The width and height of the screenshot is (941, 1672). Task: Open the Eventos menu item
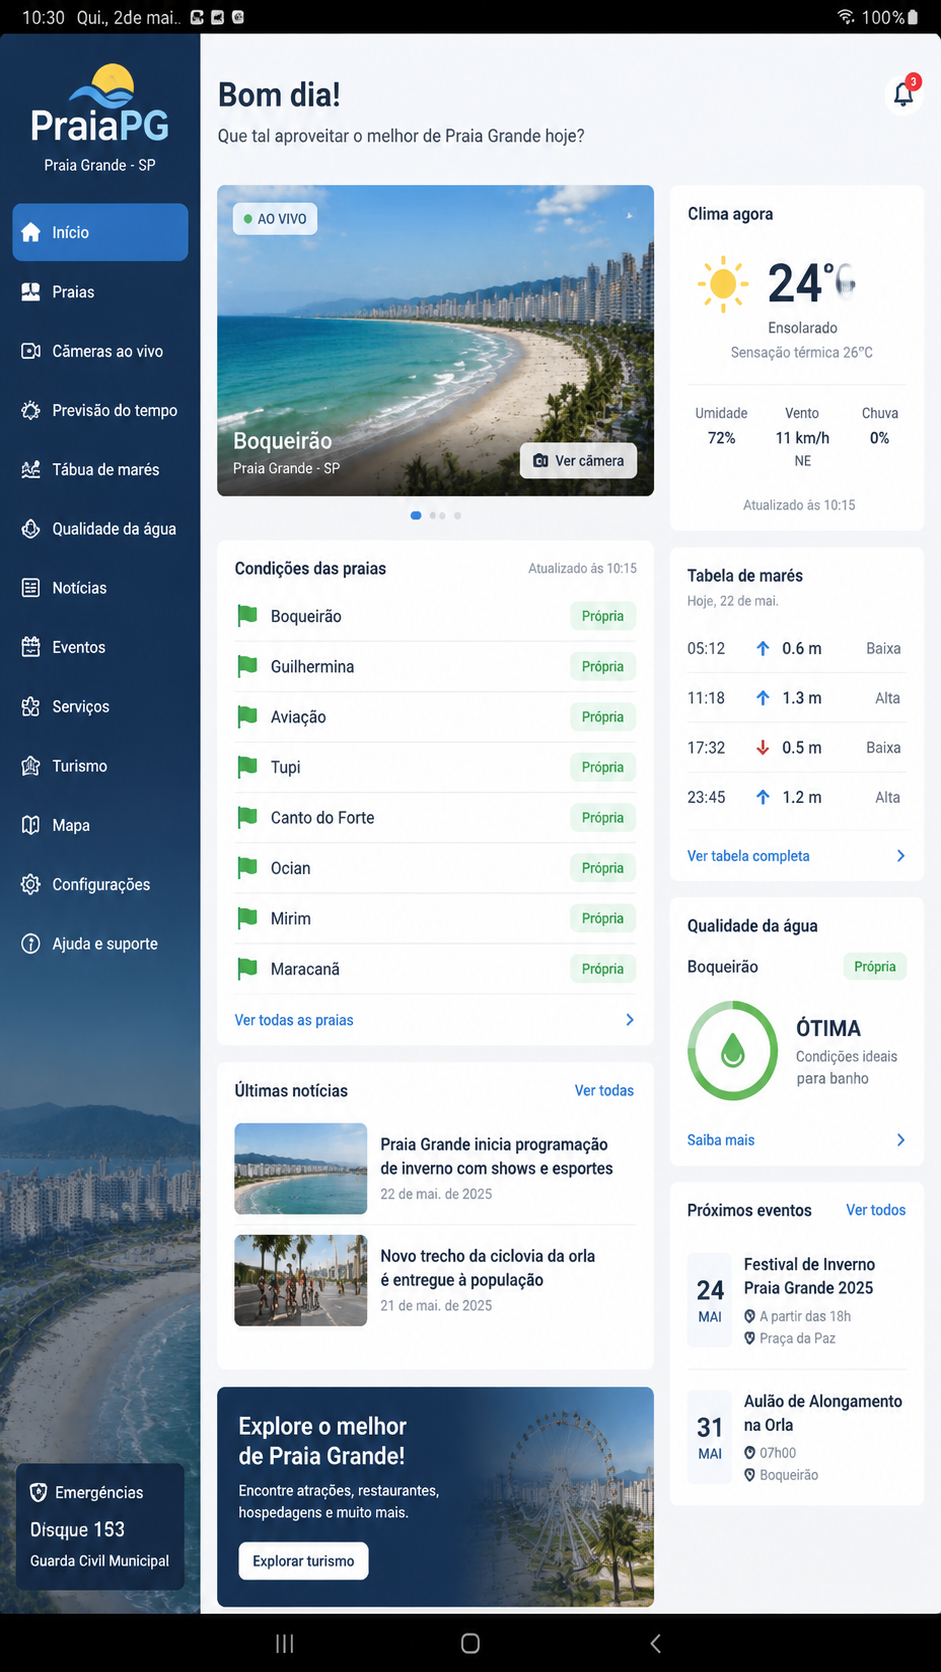(100, 647)
